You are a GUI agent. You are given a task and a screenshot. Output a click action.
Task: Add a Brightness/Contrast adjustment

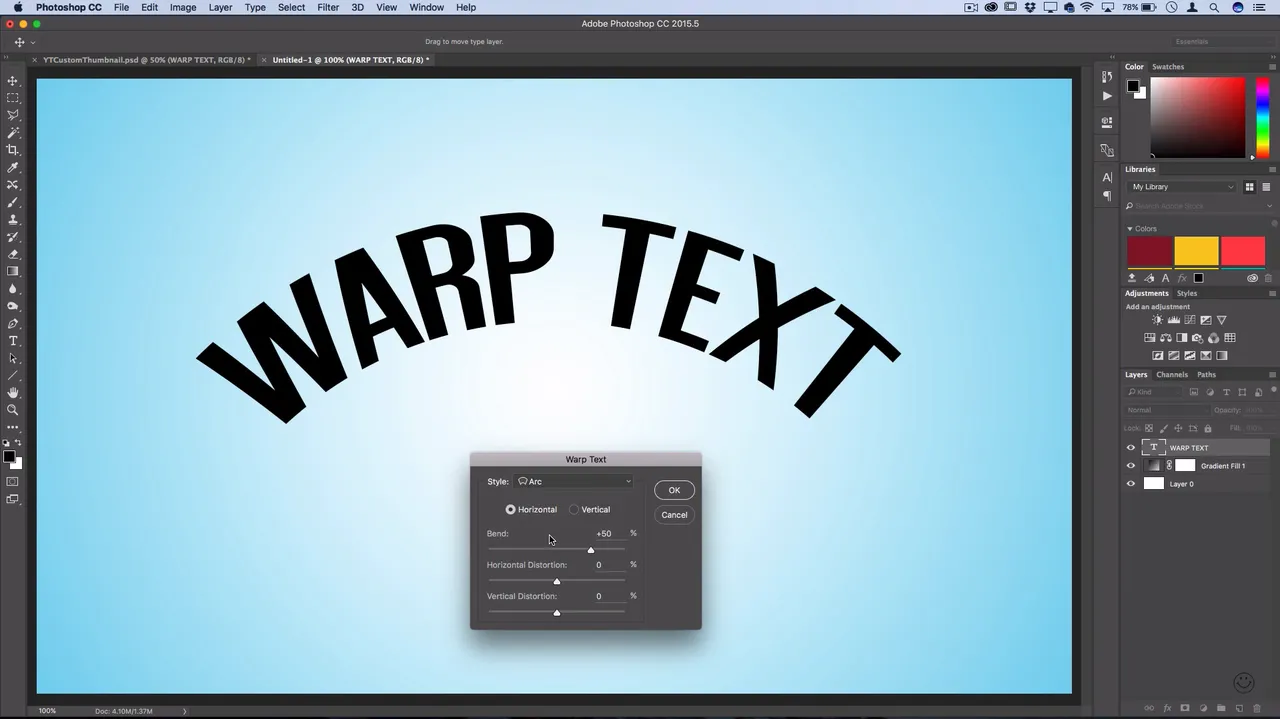tap(1158, 320)
